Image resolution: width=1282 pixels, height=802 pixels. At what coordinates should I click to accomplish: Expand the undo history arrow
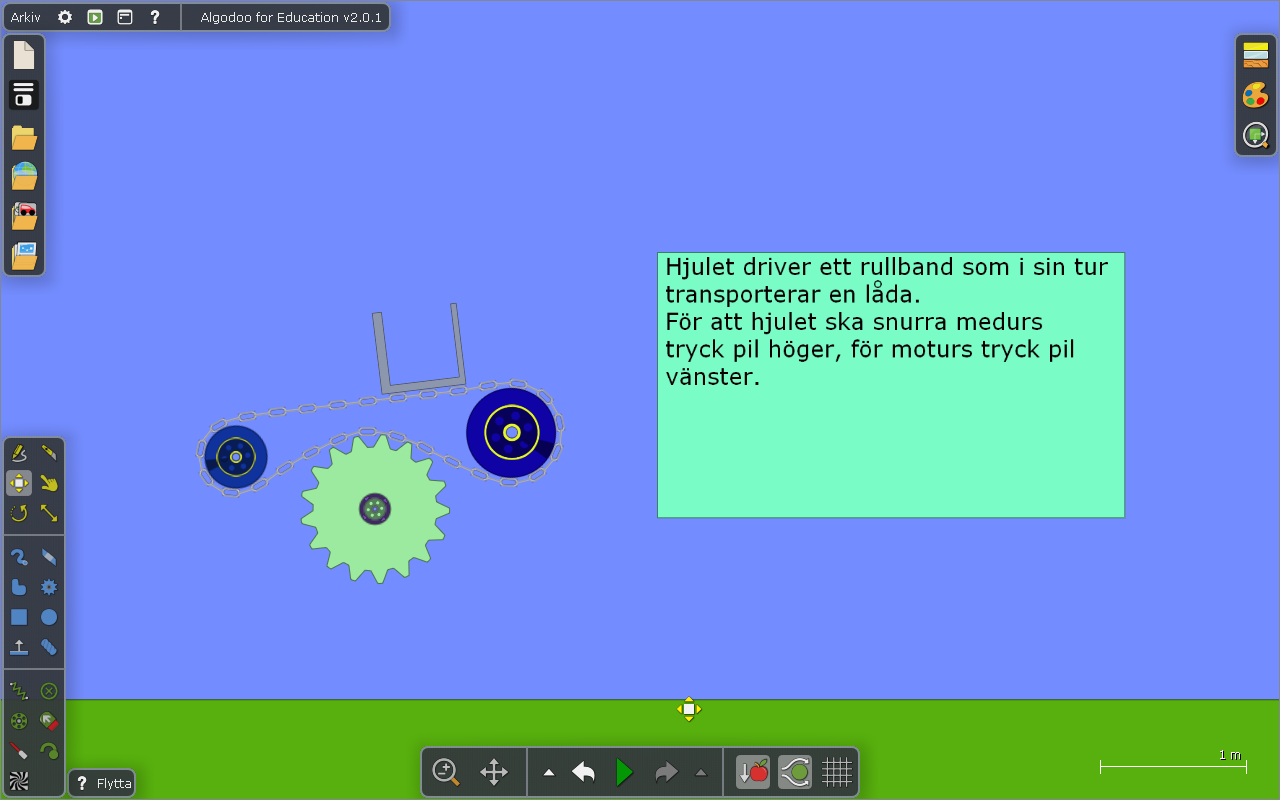[549, 773]
